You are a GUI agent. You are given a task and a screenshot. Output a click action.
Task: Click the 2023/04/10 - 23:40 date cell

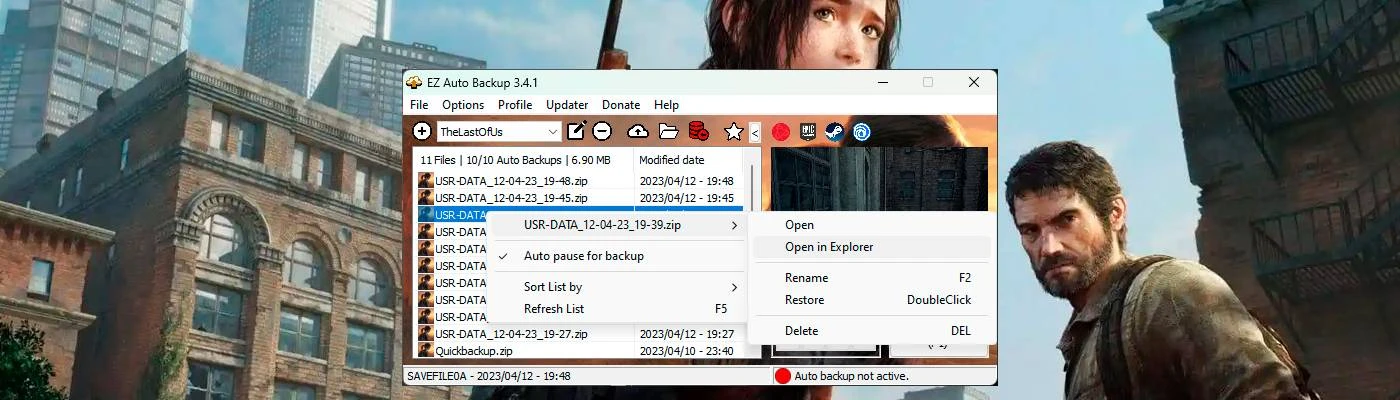pos(687,351)
